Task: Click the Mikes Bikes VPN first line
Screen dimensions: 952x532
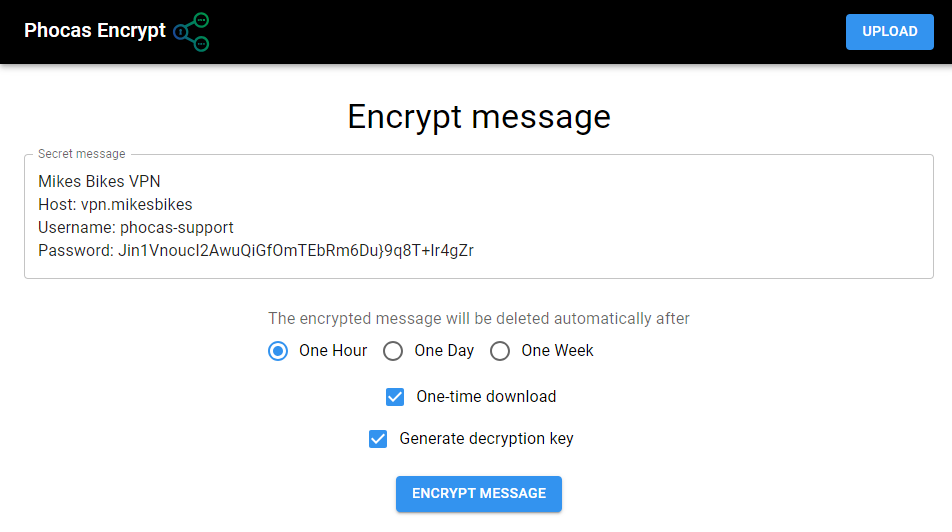Action: (100, 182)
